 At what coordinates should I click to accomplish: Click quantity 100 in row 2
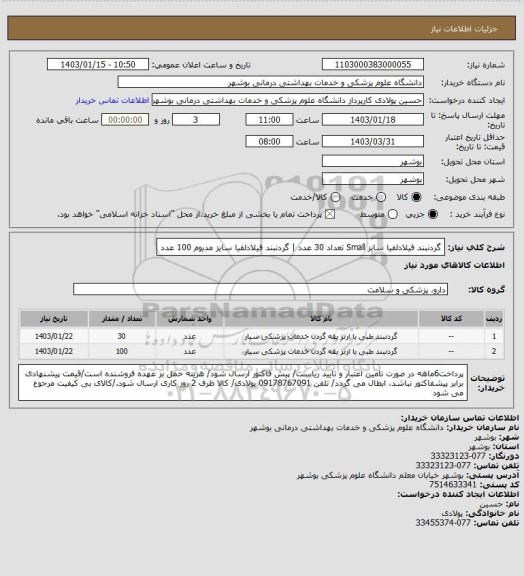[x=122, y=351]
